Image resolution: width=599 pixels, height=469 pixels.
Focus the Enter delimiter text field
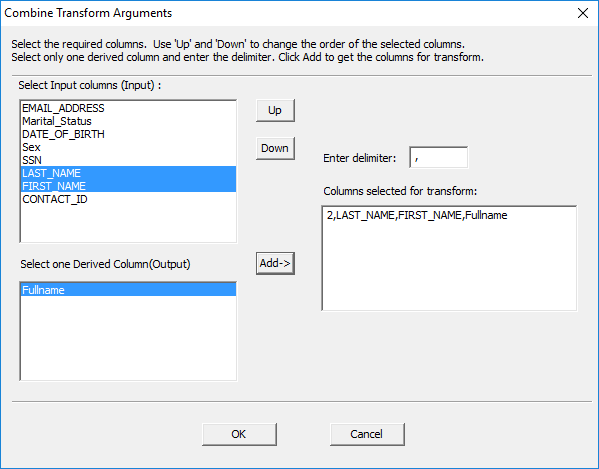click(x=438, y=157)
